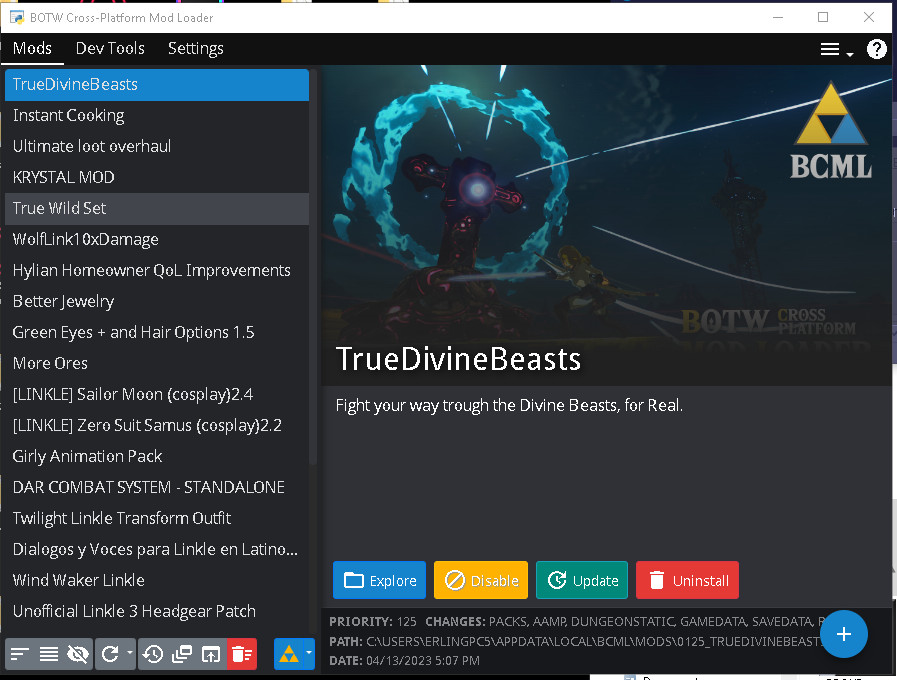Click the red uninstall all trash icon
Image resolution: width=897 pixels, height=680 pixels.
[x=240, y=654]
